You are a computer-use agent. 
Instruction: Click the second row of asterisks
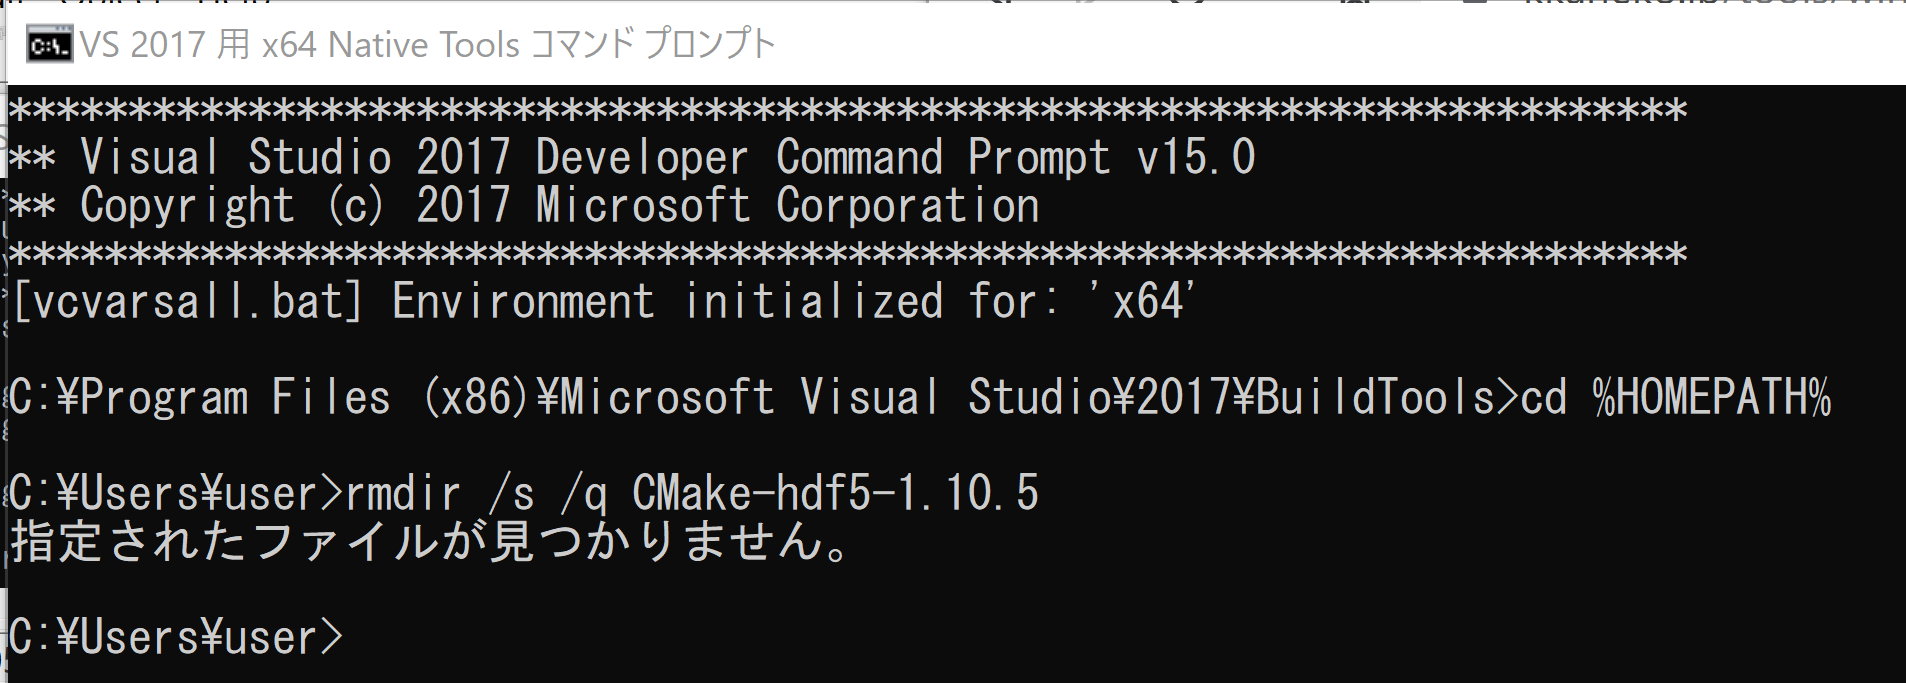pos(848,254)
